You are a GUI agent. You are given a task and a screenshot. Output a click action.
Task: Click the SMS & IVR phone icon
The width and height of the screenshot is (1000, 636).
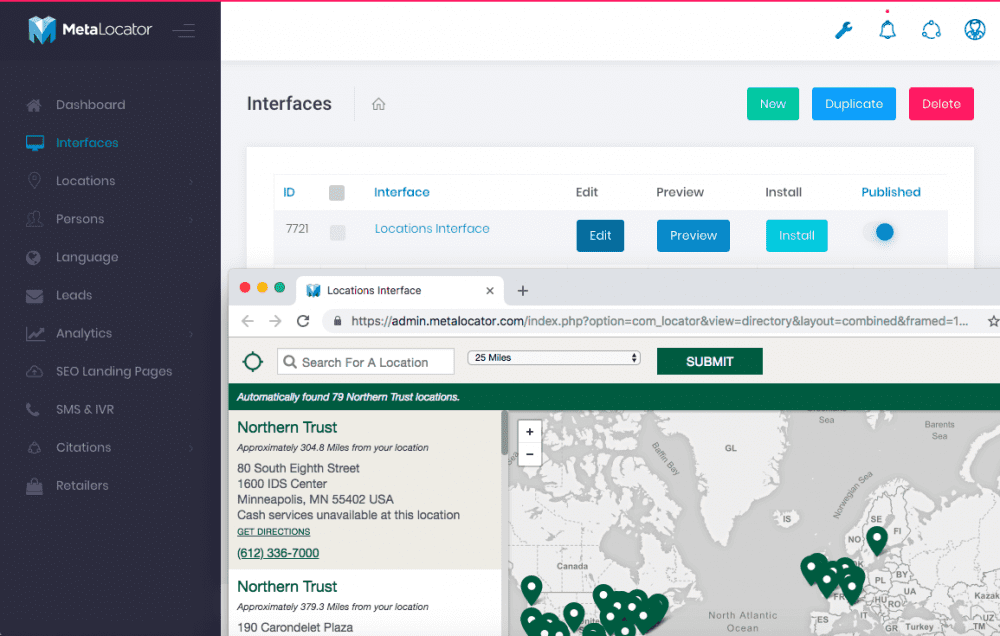point(33,410)
